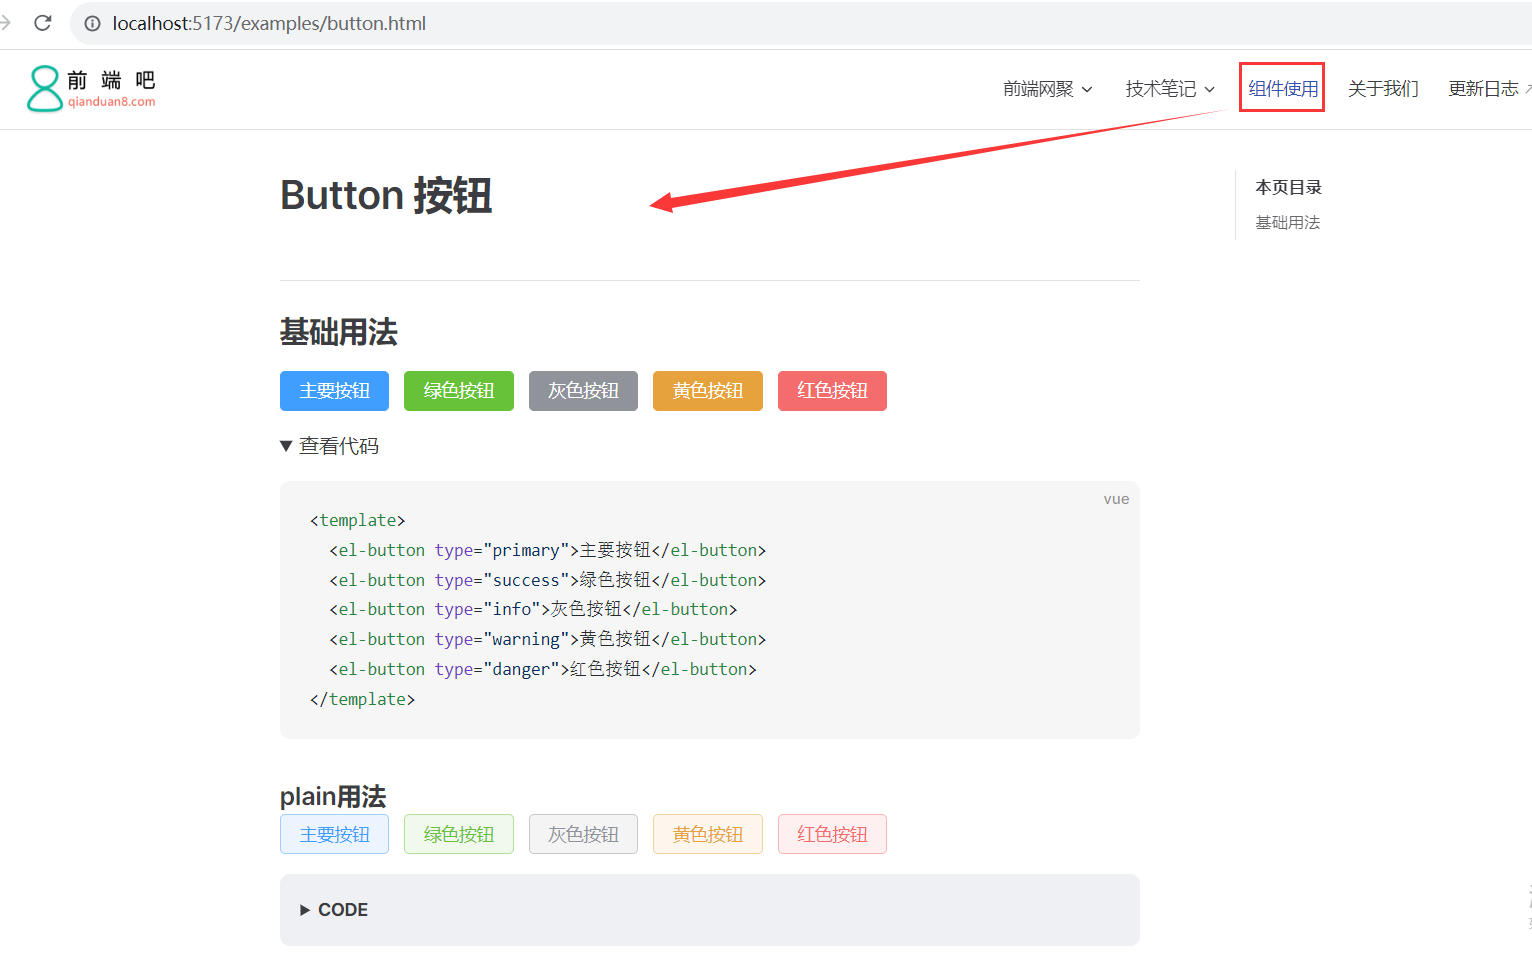Image resolution: width=1532 pixels, height=953 pixels.
Task: Open the 技术笔记 dropdown menu
Action: tap(1170, 89)
